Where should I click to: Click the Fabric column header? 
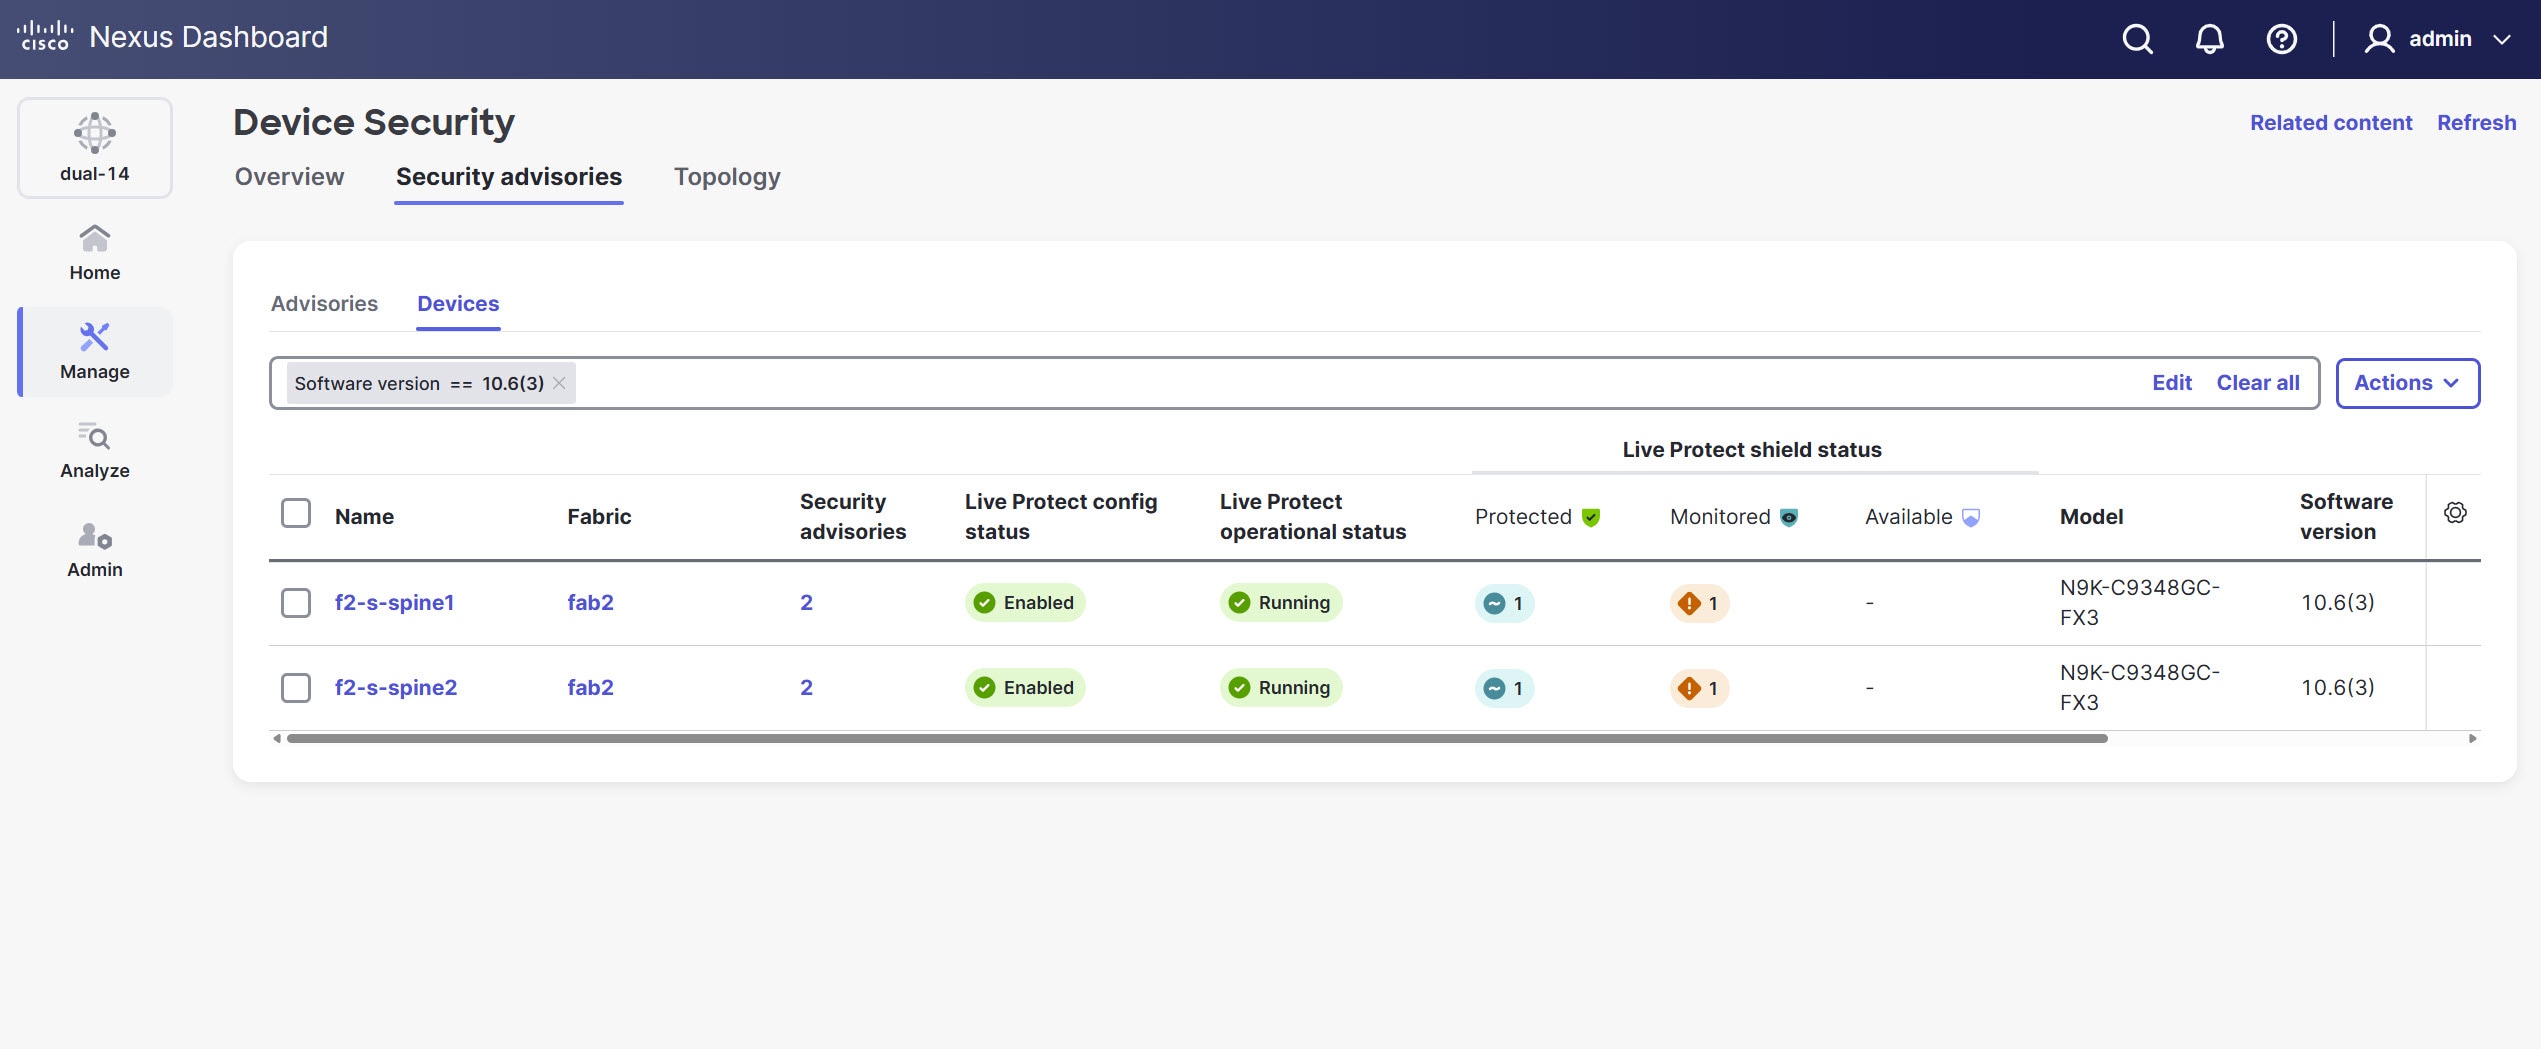coord(599,516)
